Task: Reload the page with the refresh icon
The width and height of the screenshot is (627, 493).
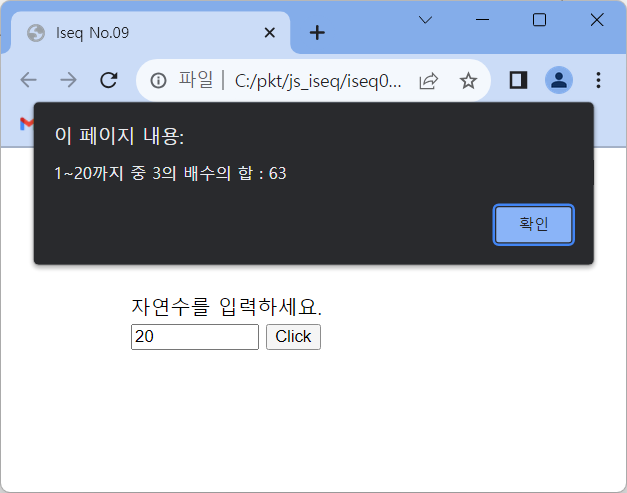Action: point(108,80)
